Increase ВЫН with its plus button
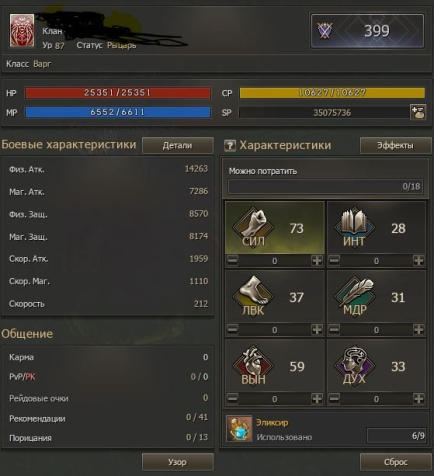The height and width of the screenshot is (476, 434). (317, 398)
